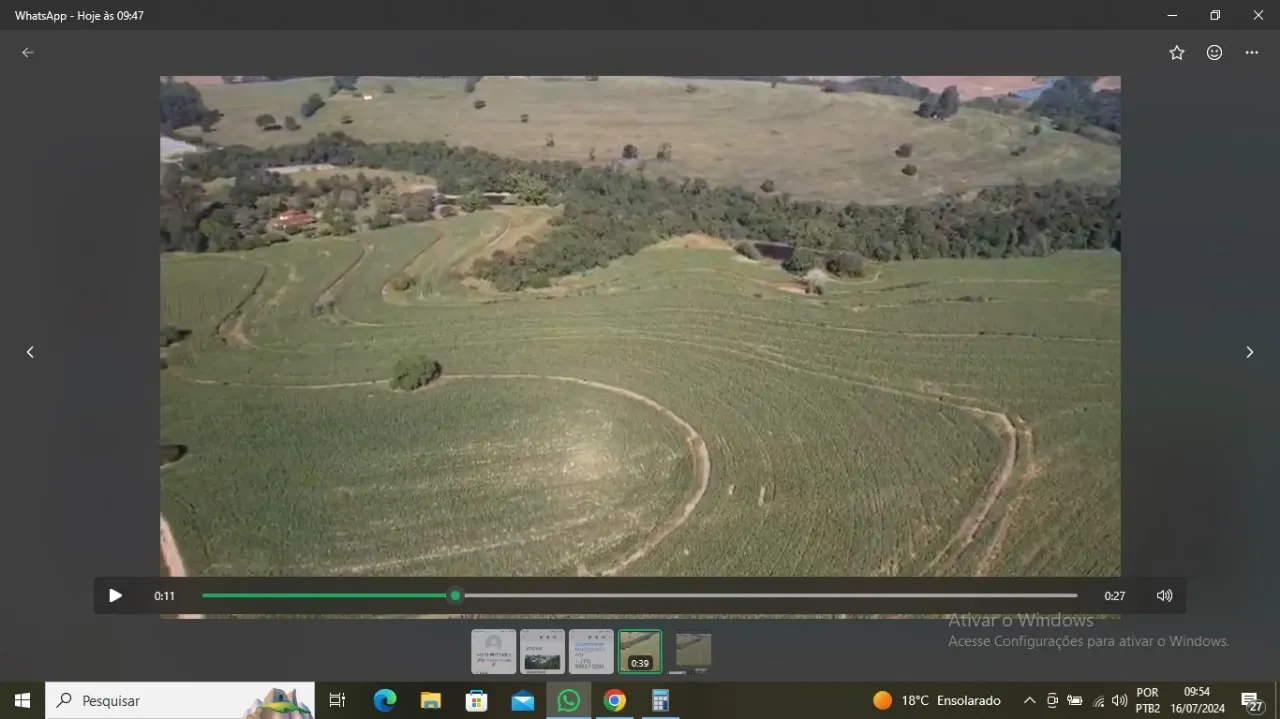Switch the POR PTB2 input language
Screen dimensions: 1280x719
(1148, 701)
